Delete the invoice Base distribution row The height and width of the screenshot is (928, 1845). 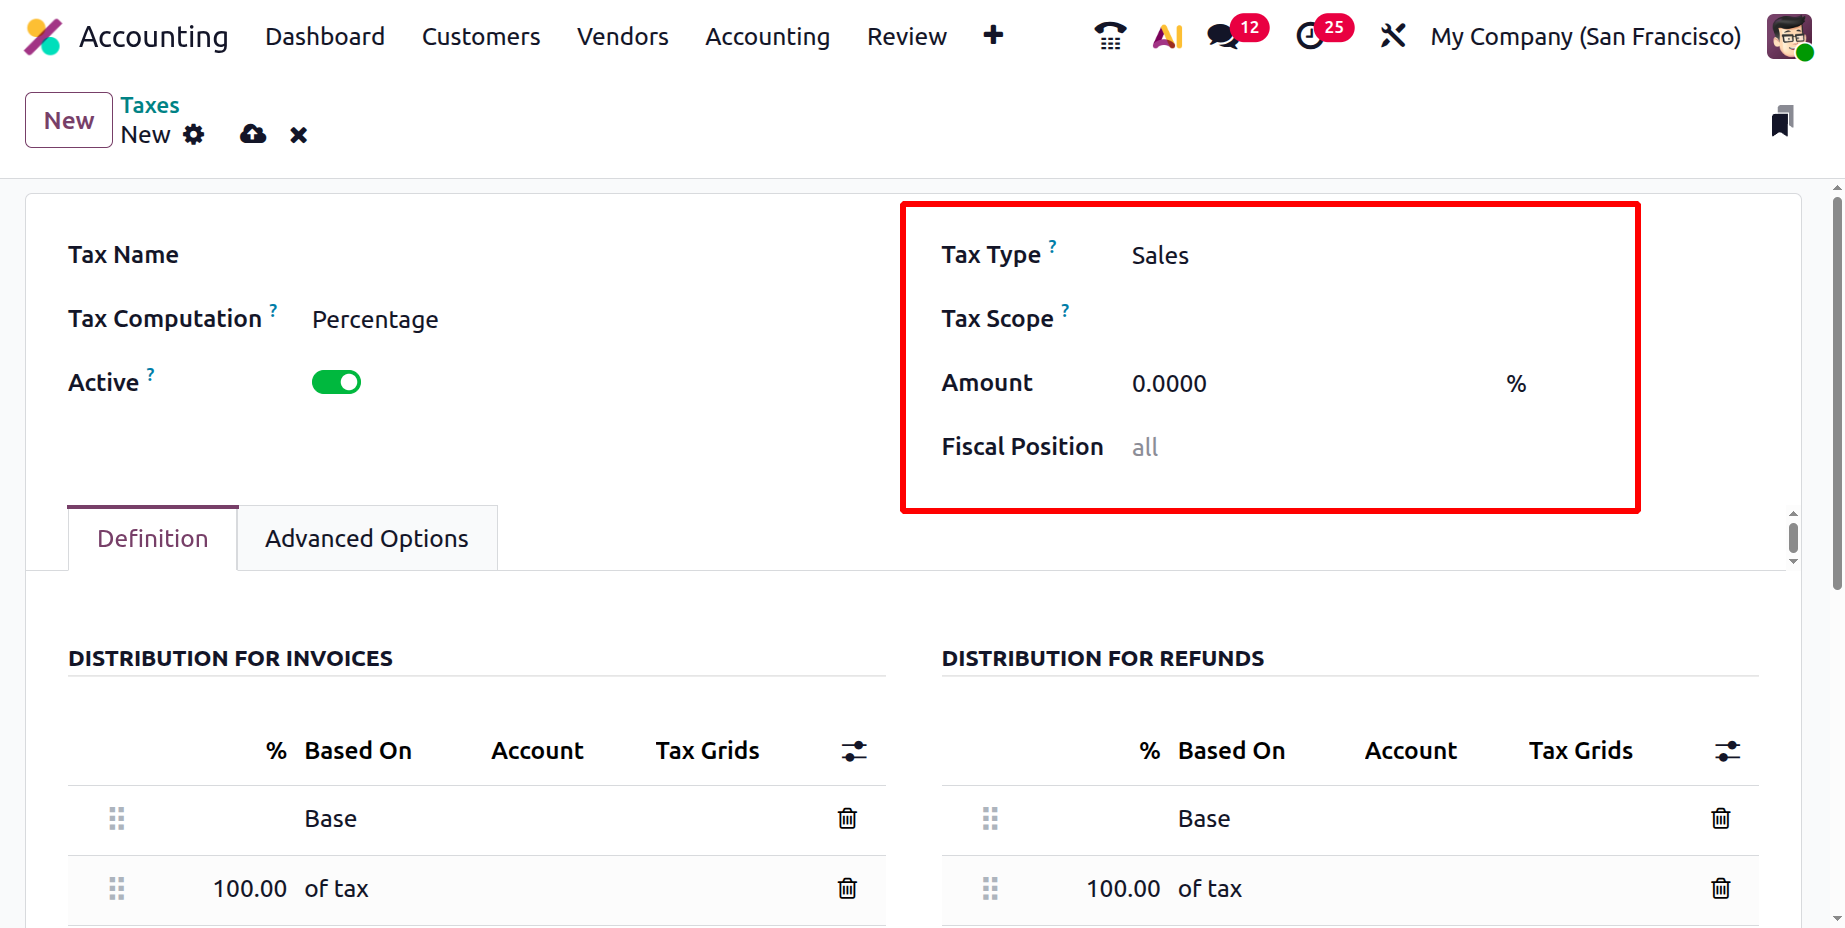(847, 819)
